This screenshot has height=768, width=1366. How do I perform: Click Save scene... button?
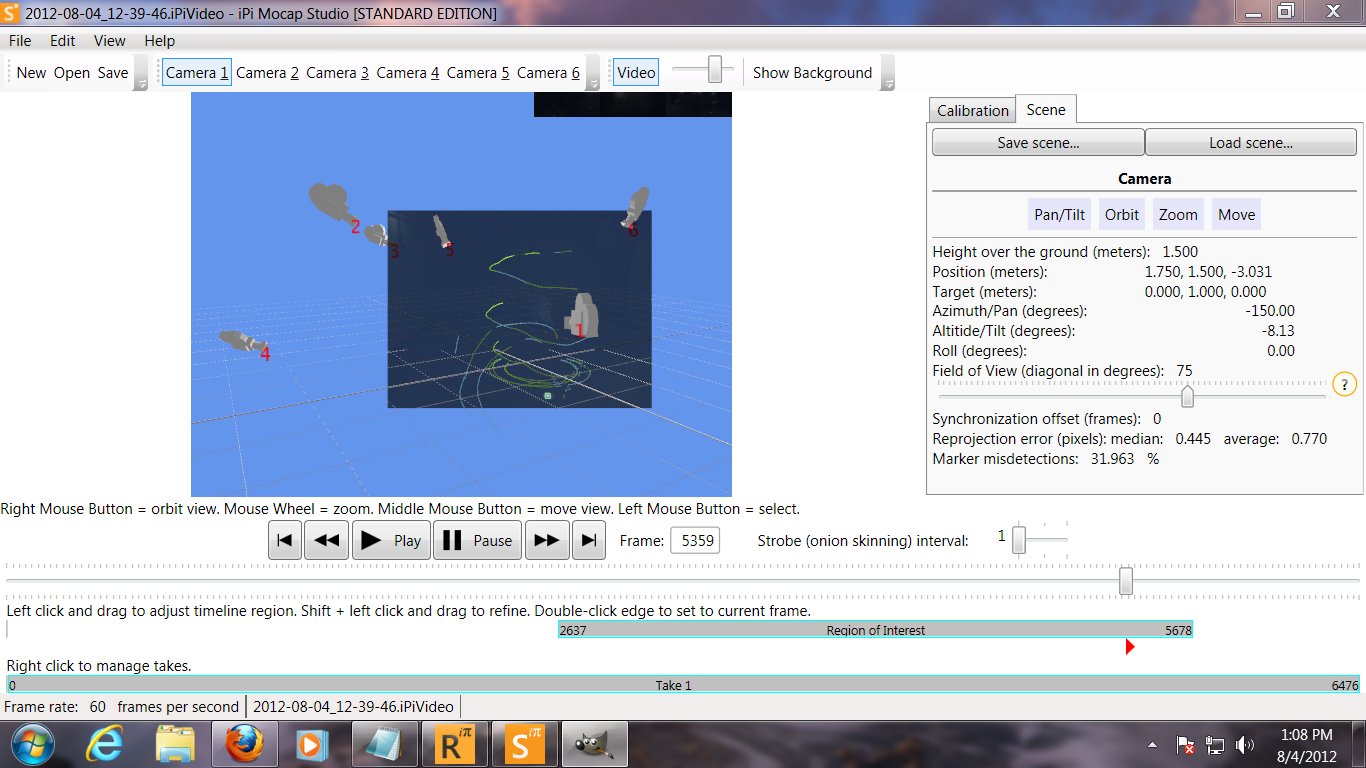[x=1038, y=143]
